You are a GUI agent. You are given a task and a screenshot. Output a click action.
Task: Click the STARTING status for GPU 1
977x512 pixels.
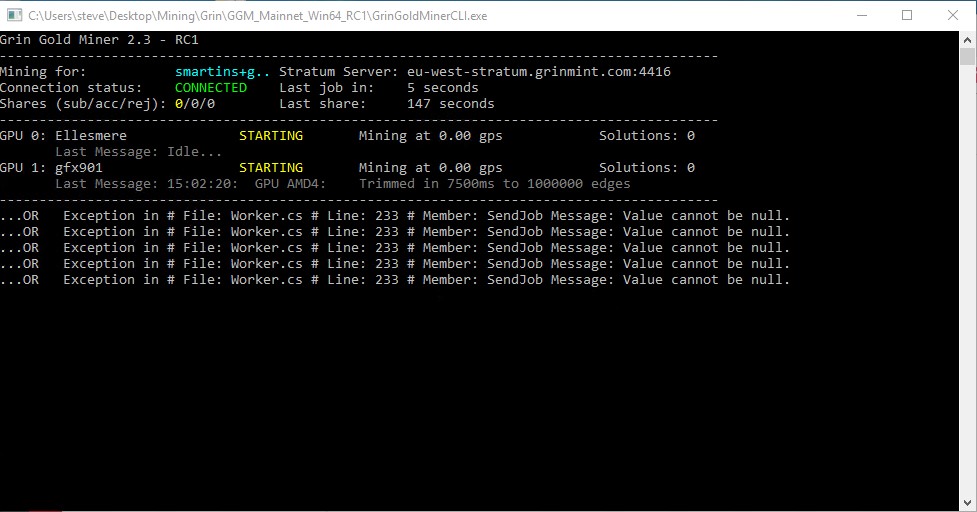click(x=271, y=168)
